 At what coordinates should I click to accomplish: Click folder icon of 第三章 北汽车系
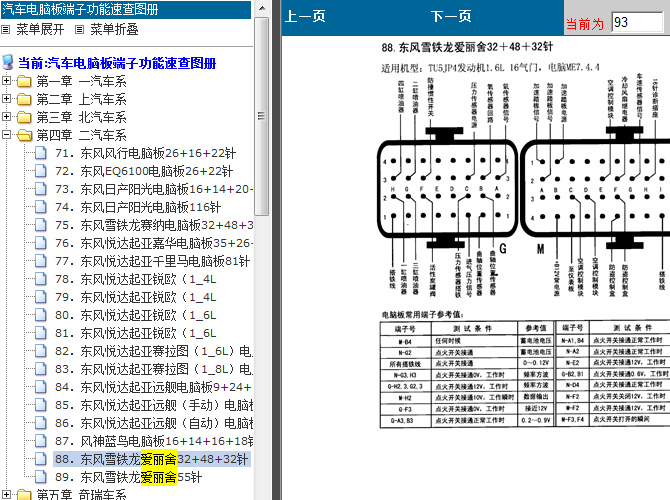[x=24, y=117]
